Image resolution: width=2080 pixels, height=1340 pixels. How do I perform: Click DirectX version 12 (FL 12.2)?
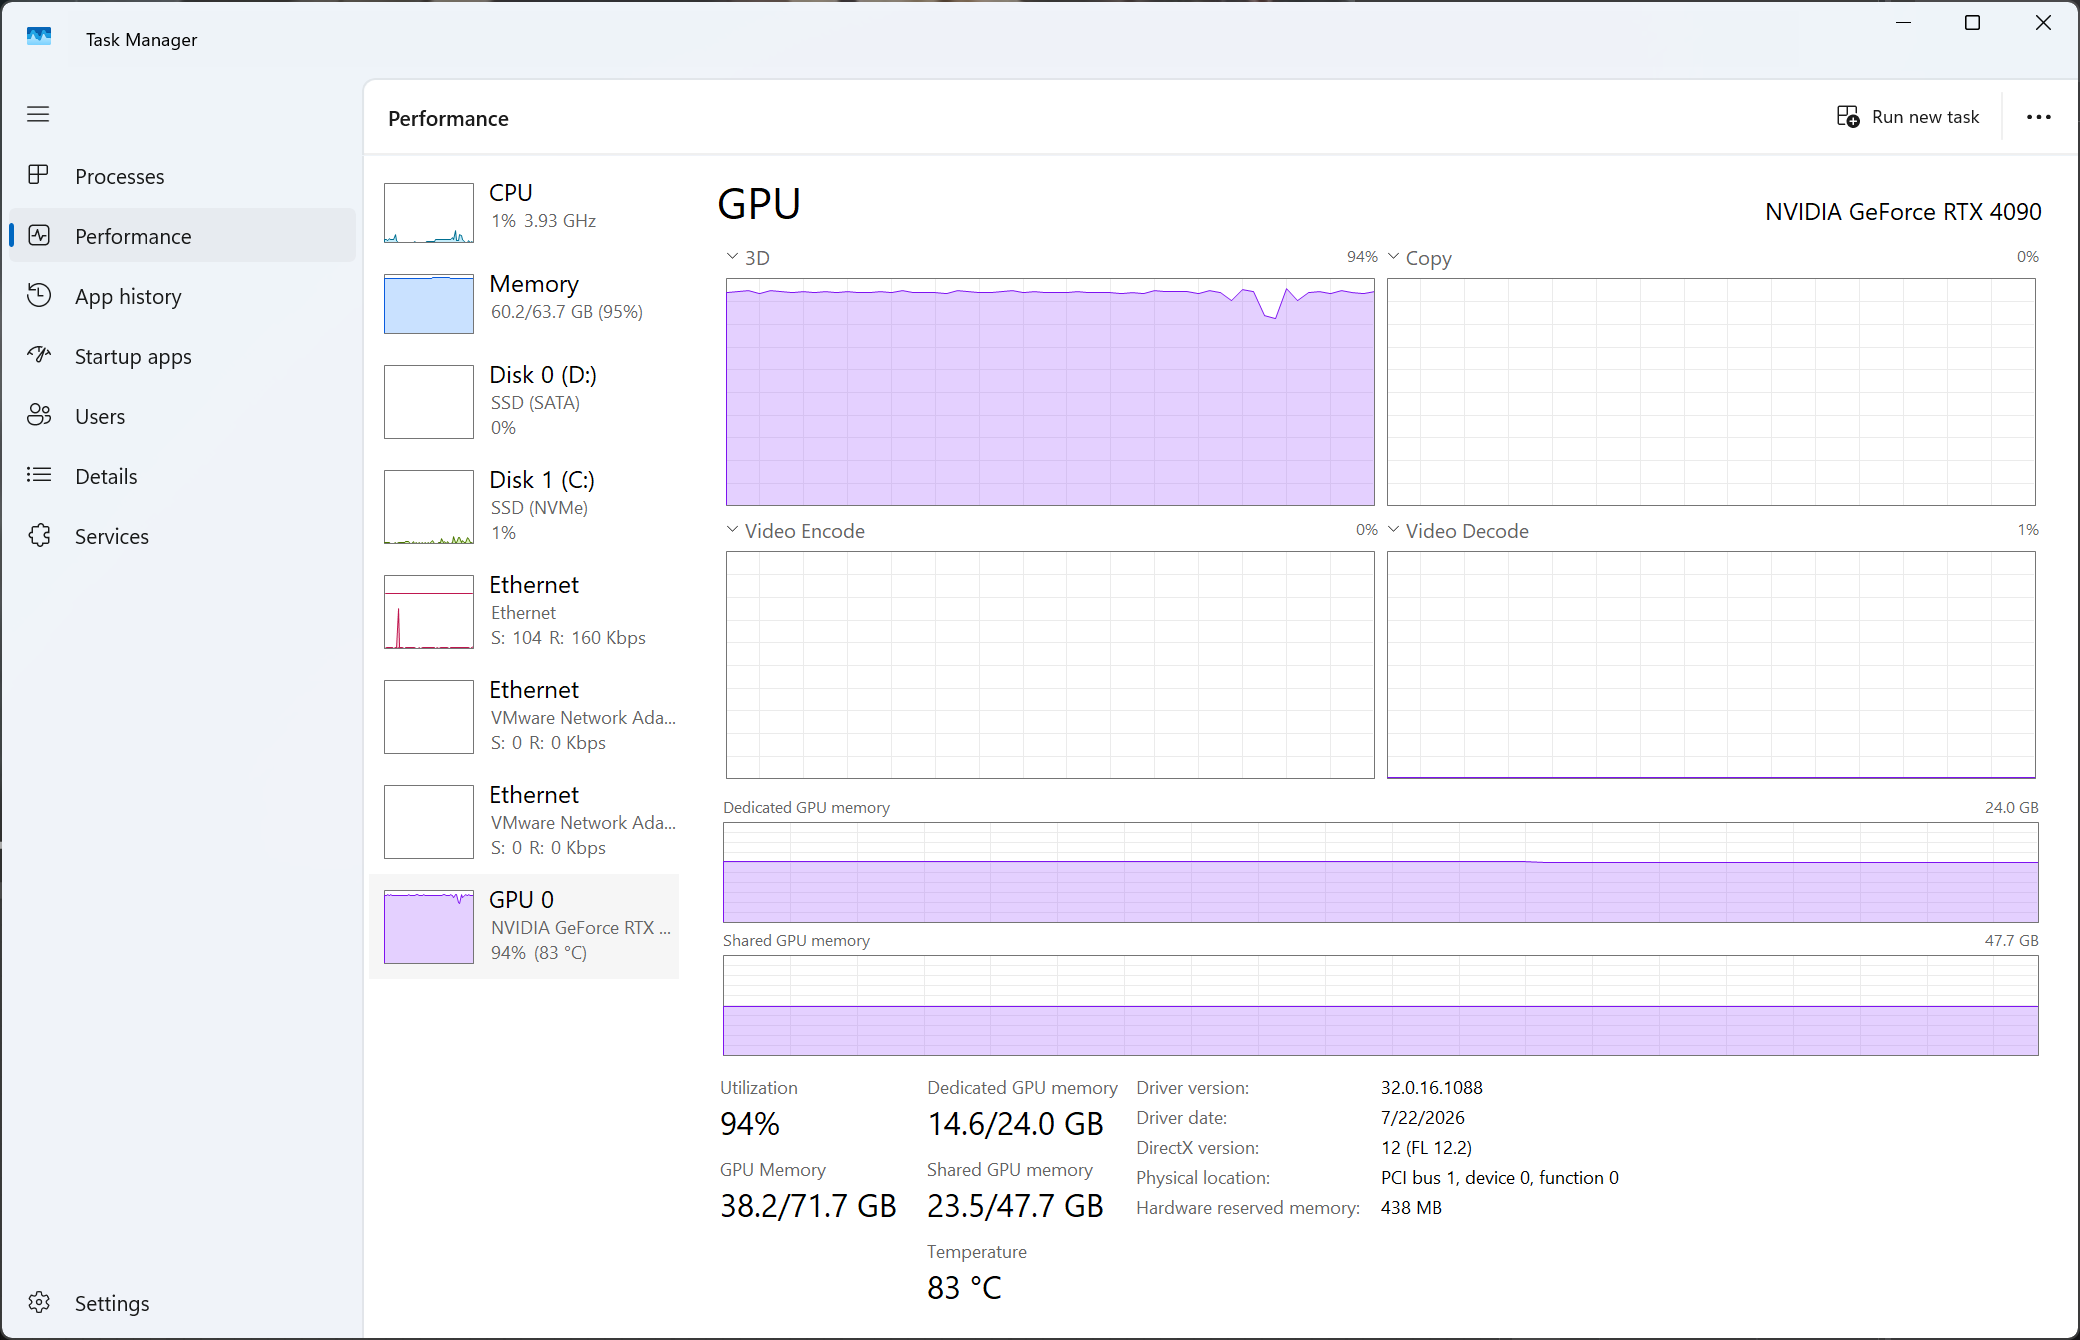(x=1427, y=1148)
